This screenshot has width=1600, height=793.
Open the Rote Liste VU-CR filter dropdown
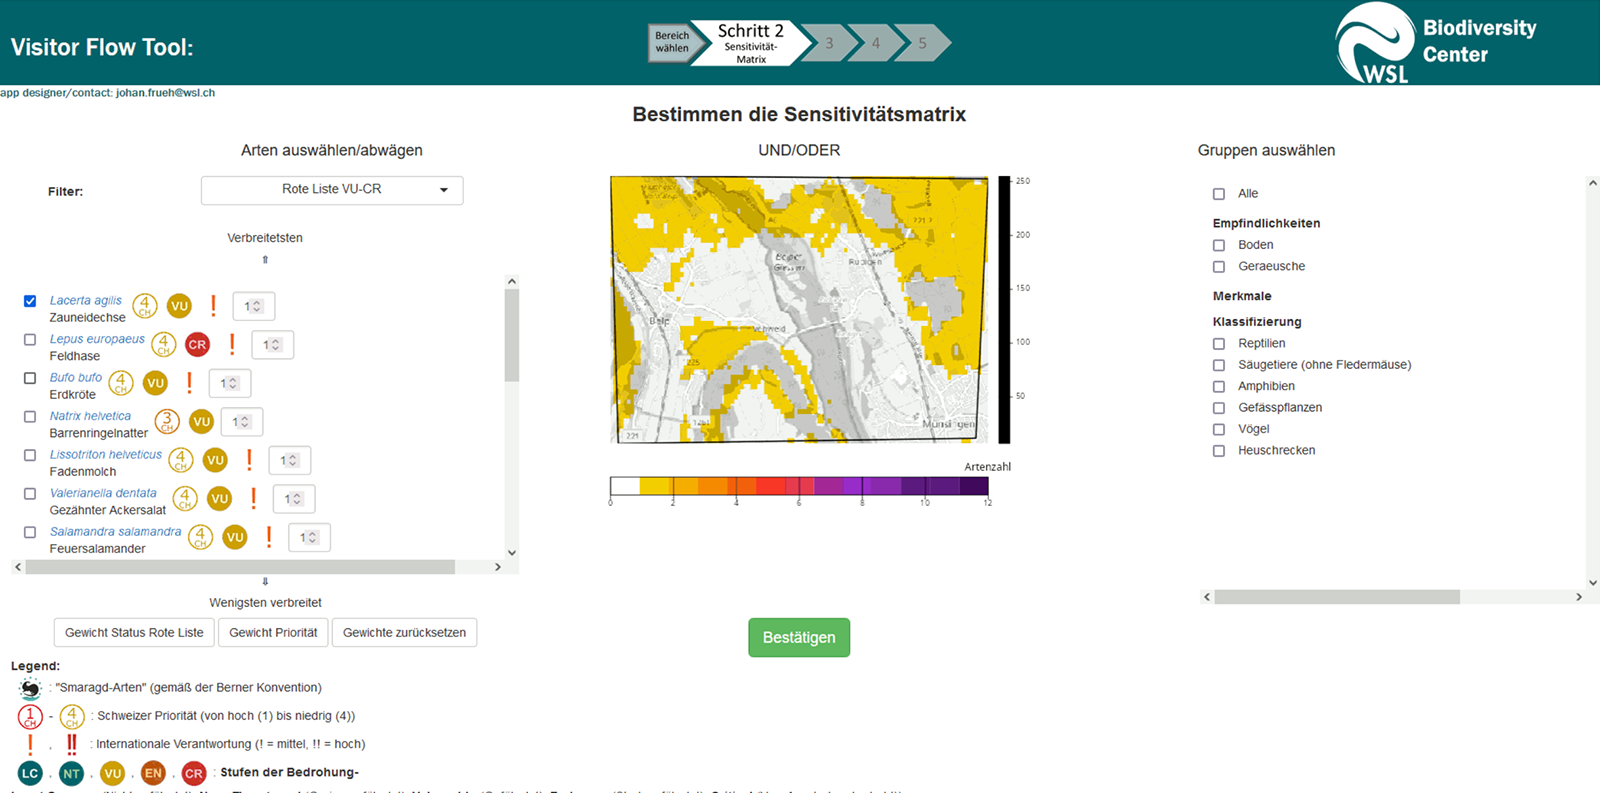click(x=332, y=190)
